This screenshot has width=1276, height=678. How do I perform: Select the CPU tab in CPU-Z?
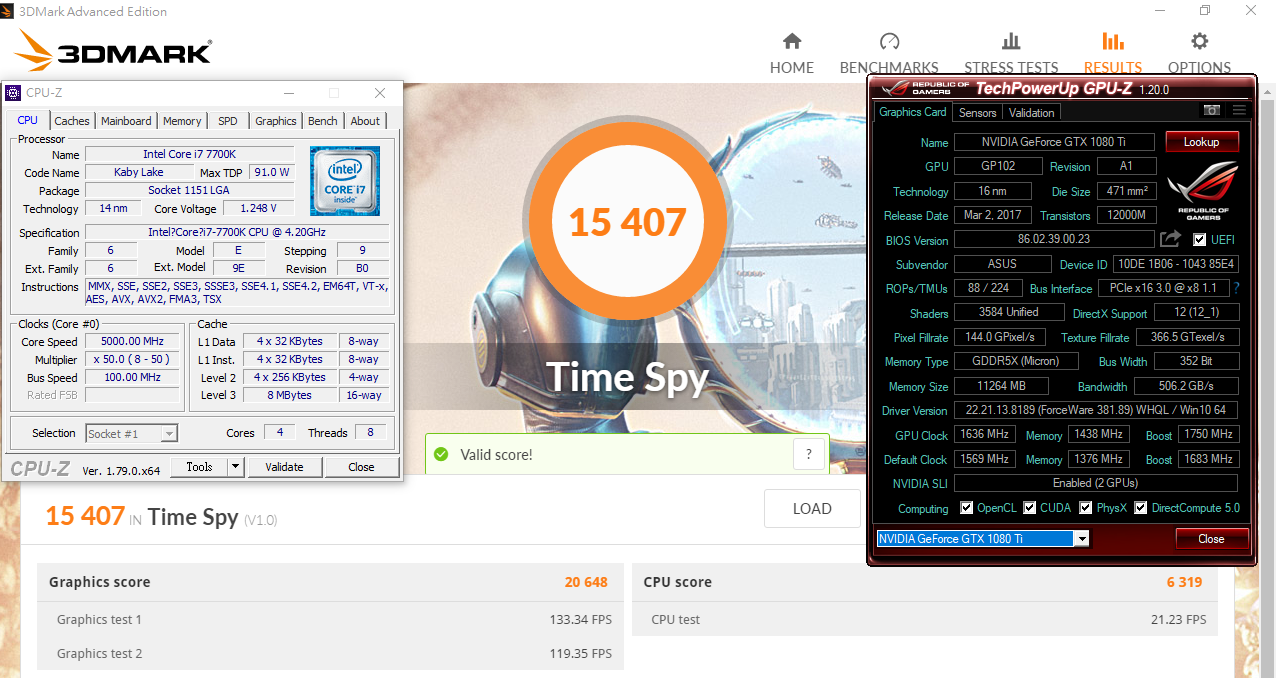pos(28,120)
